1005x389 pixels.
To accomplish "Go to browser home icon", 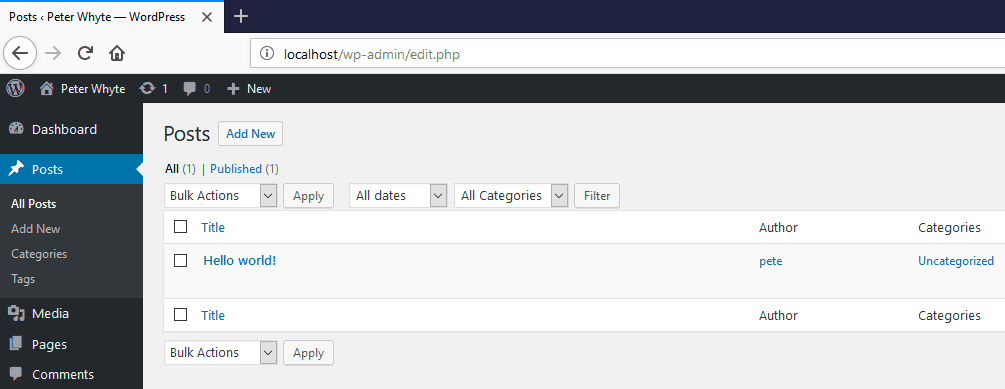I will pos(117,53).
